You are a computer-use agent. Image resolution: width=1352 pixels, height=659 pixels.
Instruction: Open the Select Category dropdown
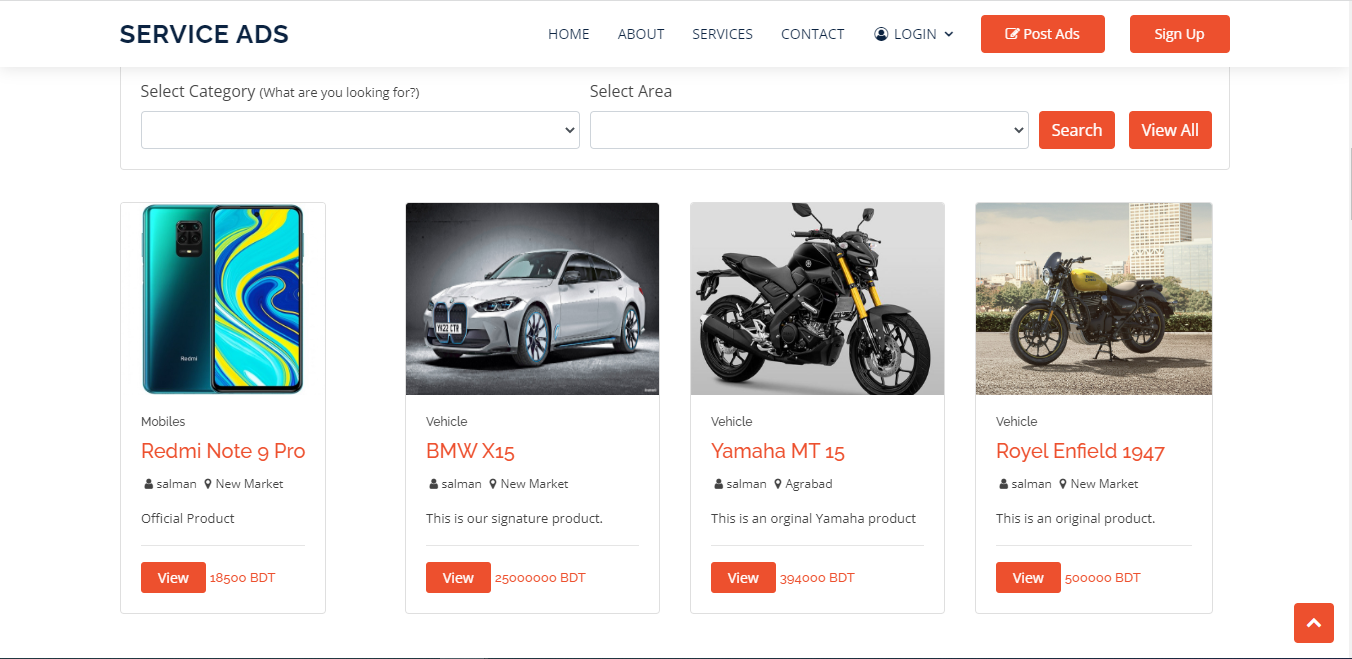tap(360, 130)
